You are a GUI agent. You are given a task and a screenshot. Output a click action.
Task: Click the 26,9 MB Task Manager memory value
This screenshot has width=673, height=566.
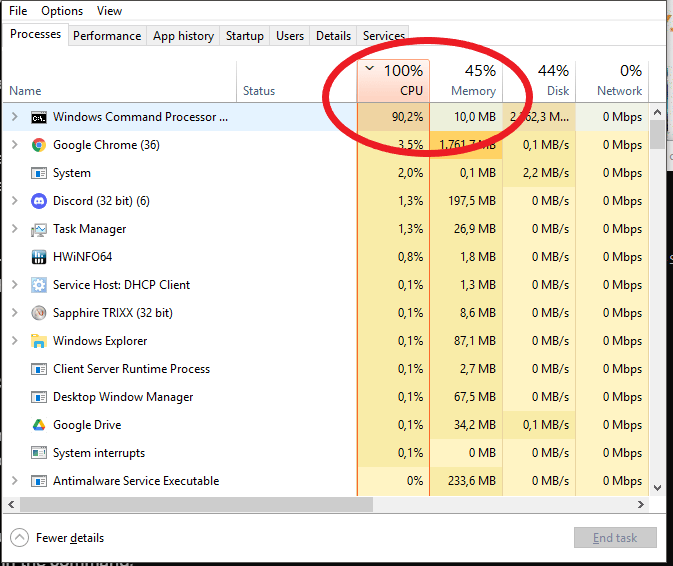click(x=475, y=229)
